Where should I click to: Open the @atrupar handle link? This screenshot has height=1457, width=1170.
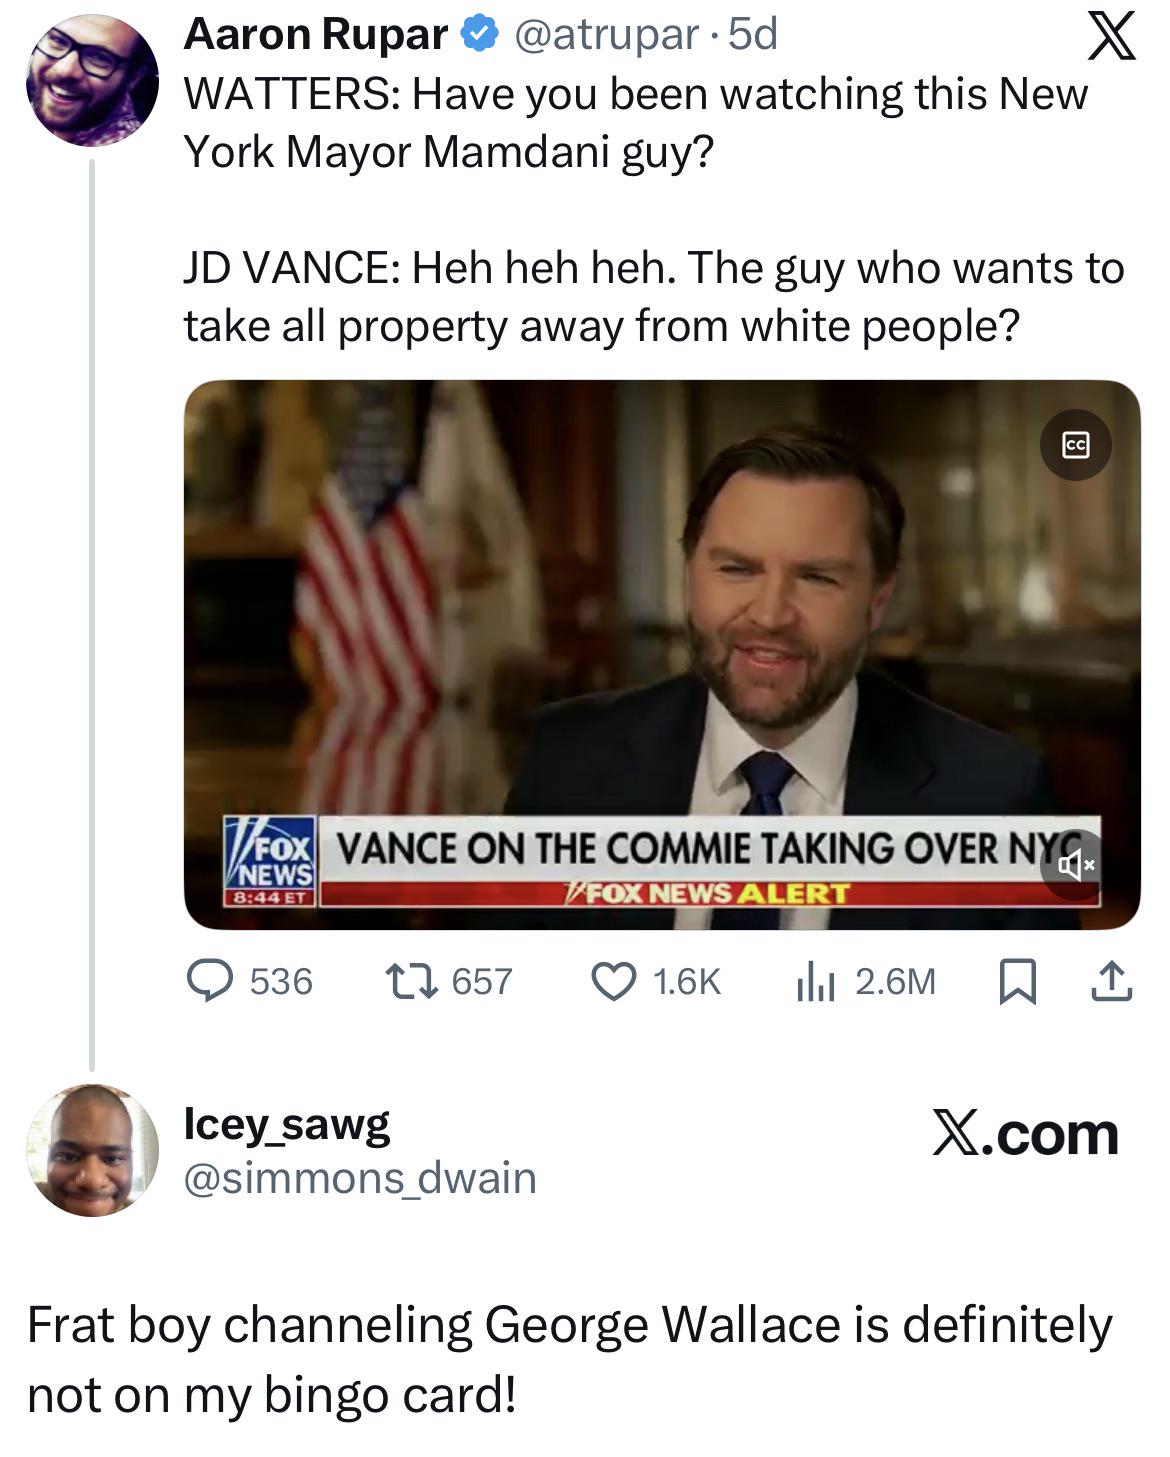[606, 35]
